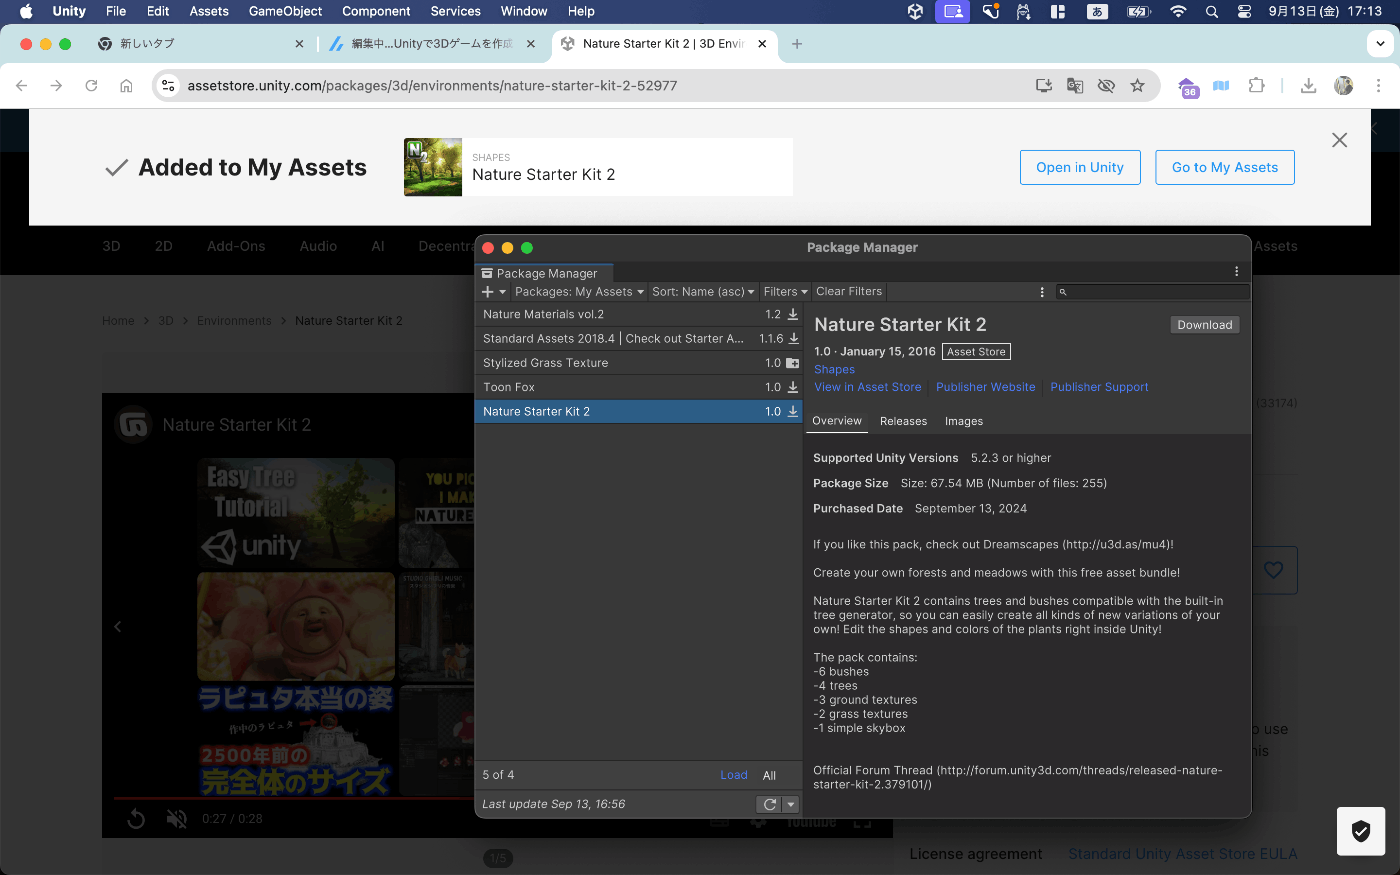Click the browser back arrow
This screenshot has width=1400, height=875.
pyautogui.click(x=22, y=86)
